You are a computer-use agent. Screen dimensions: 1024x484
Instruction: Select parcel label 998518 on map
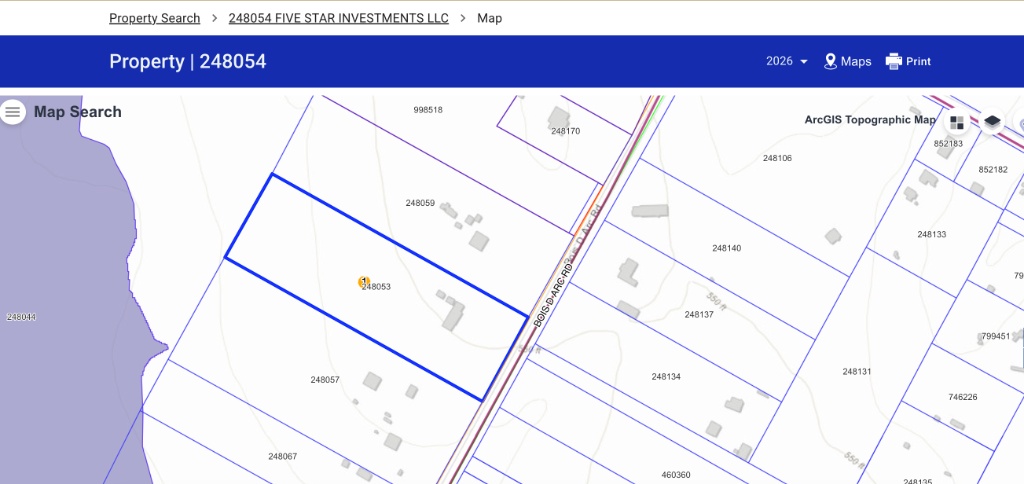[428, 110]
